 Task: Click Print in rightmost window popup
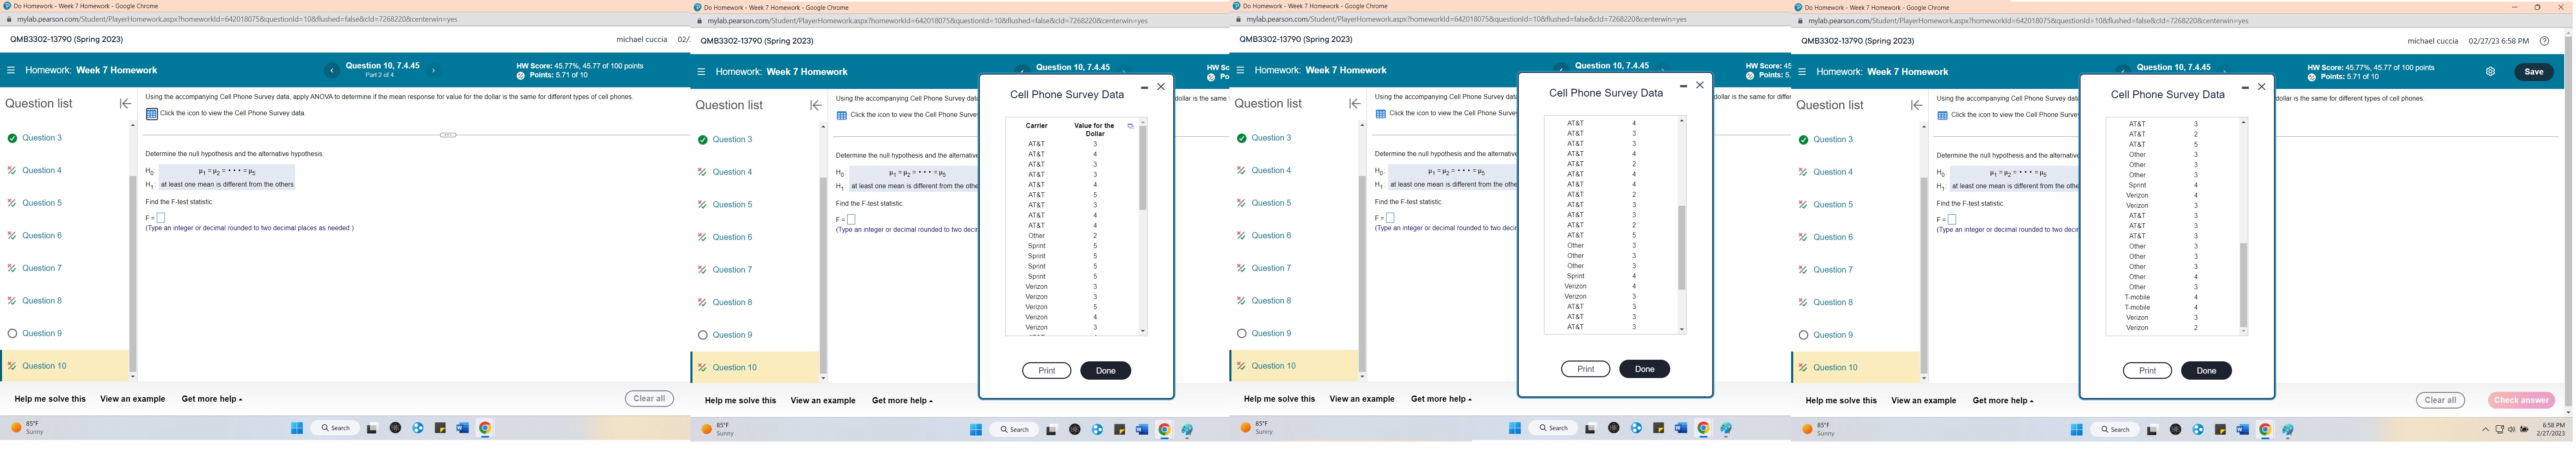(x=2147, y=371)
